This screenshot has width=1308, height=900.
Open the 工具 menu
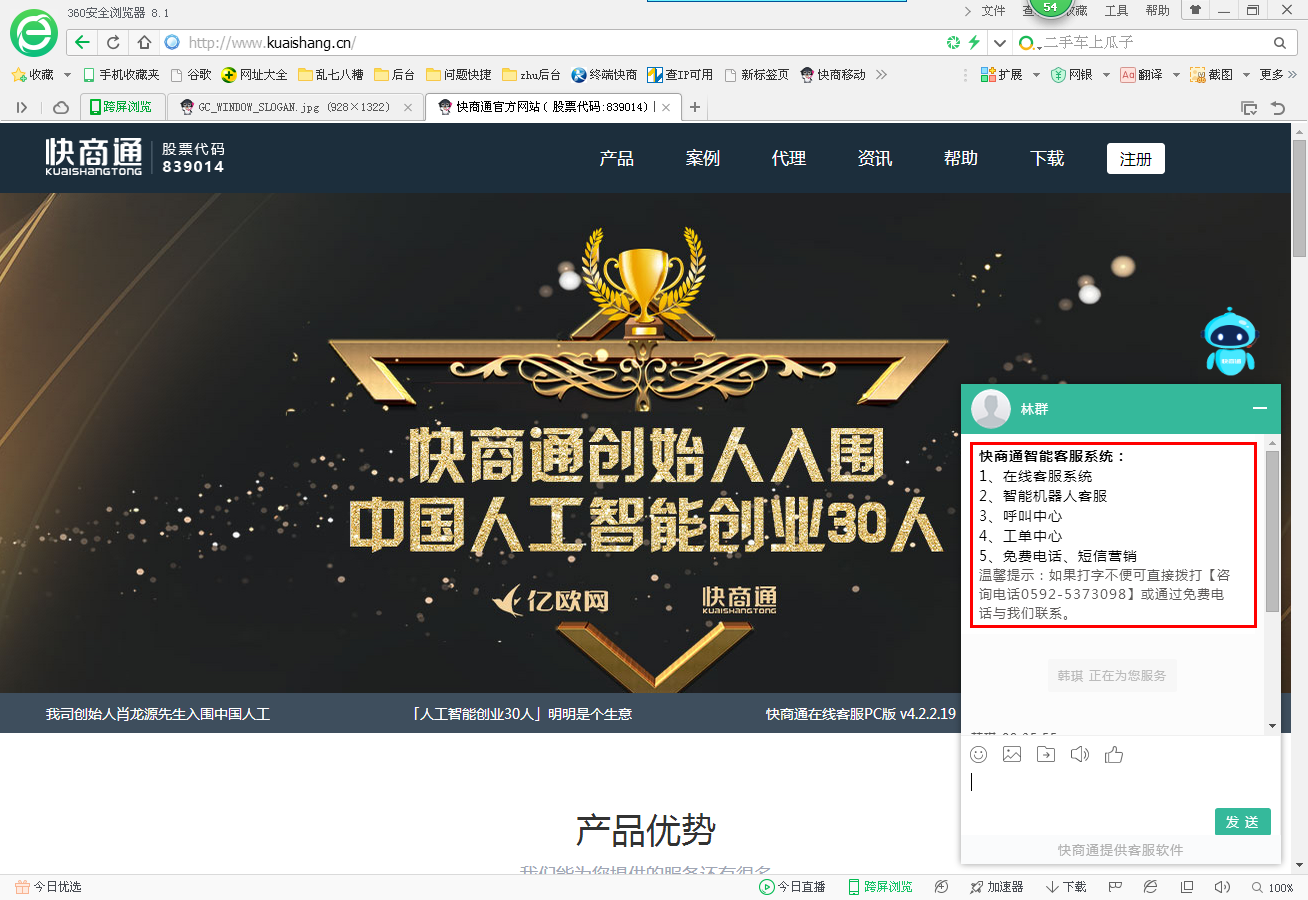(1116, 10)
